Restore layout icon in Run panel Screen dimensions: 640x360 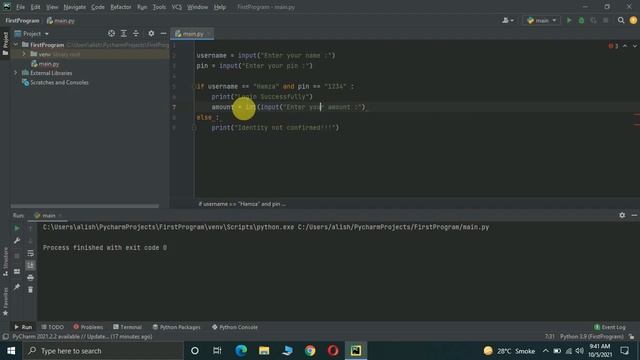coord(17,271)
